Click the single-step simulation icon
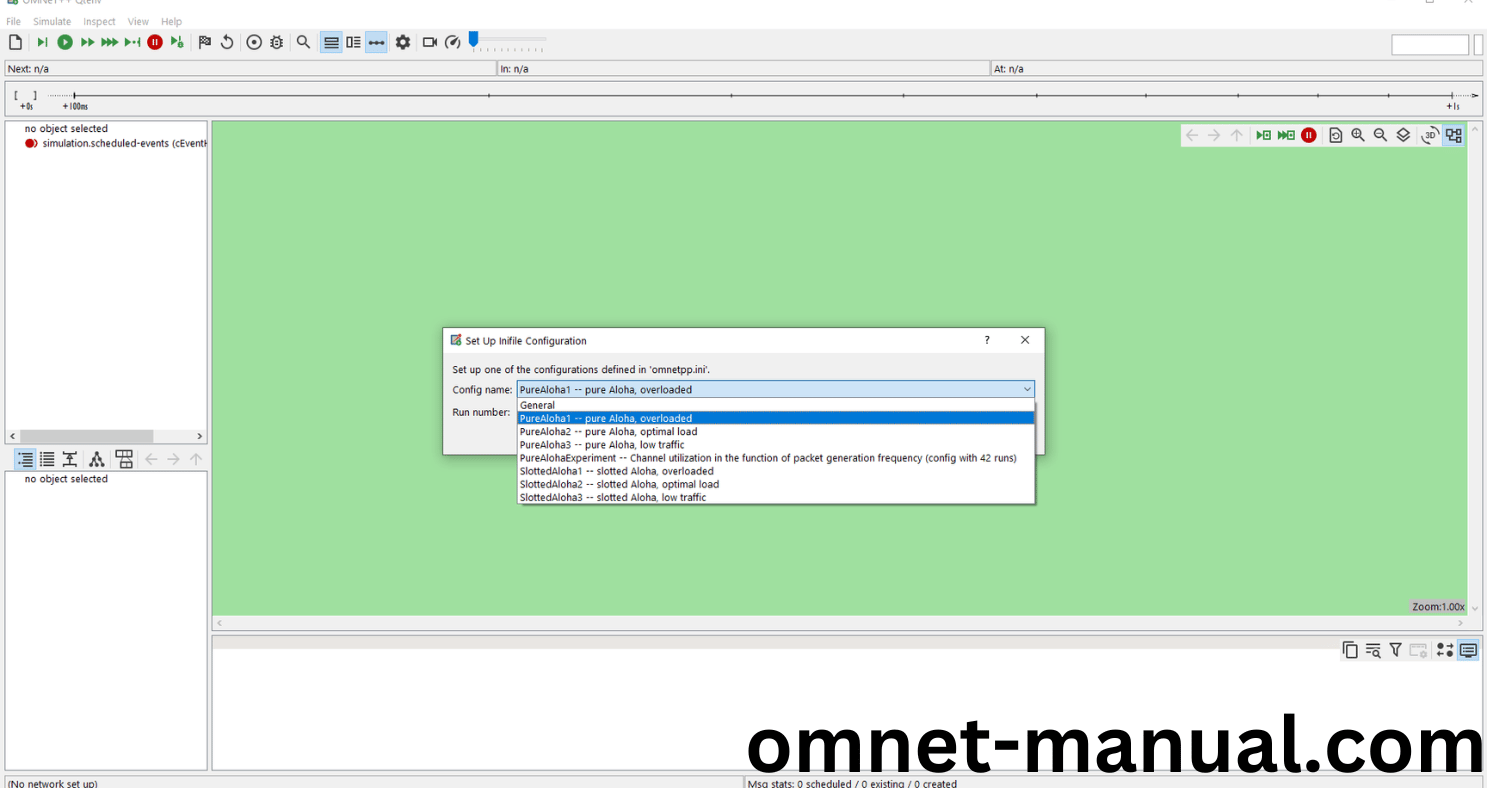This screenshot has height=788, width=1487. coord(42,42)
